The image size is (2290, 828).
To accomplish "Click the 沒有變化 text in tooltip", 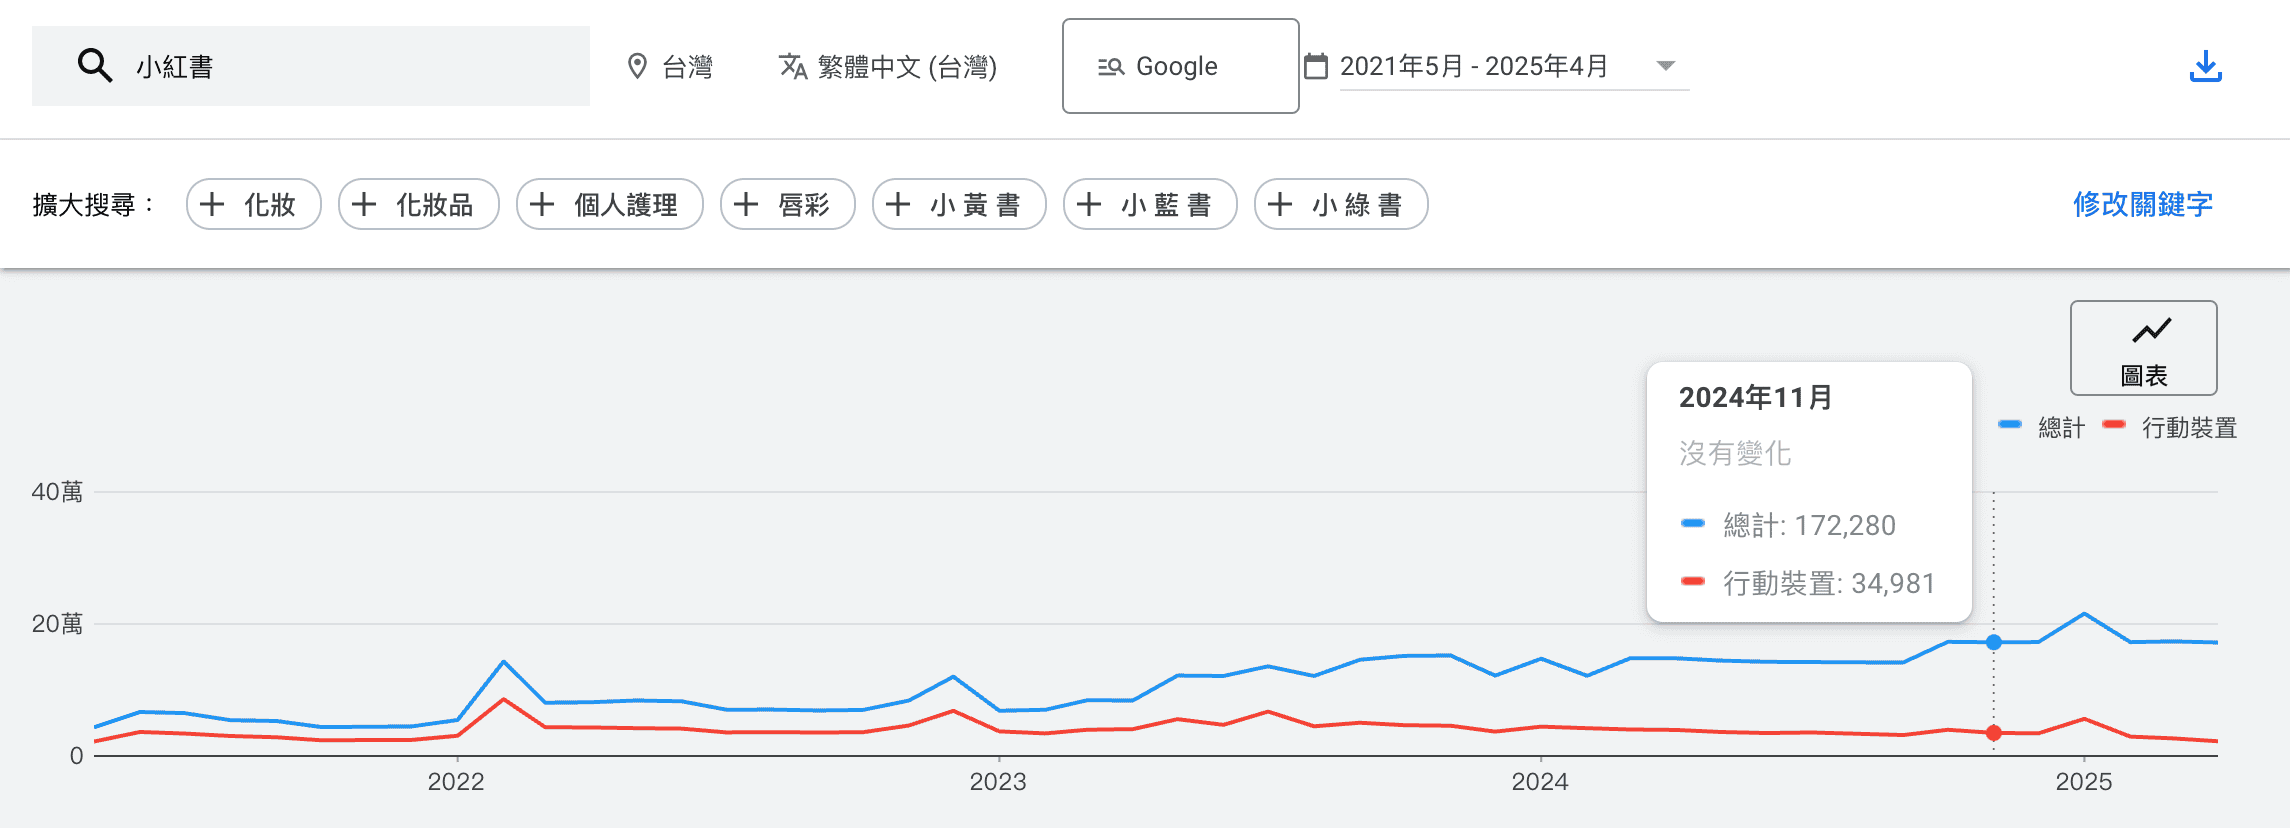I will click(x=1735, y=453).
